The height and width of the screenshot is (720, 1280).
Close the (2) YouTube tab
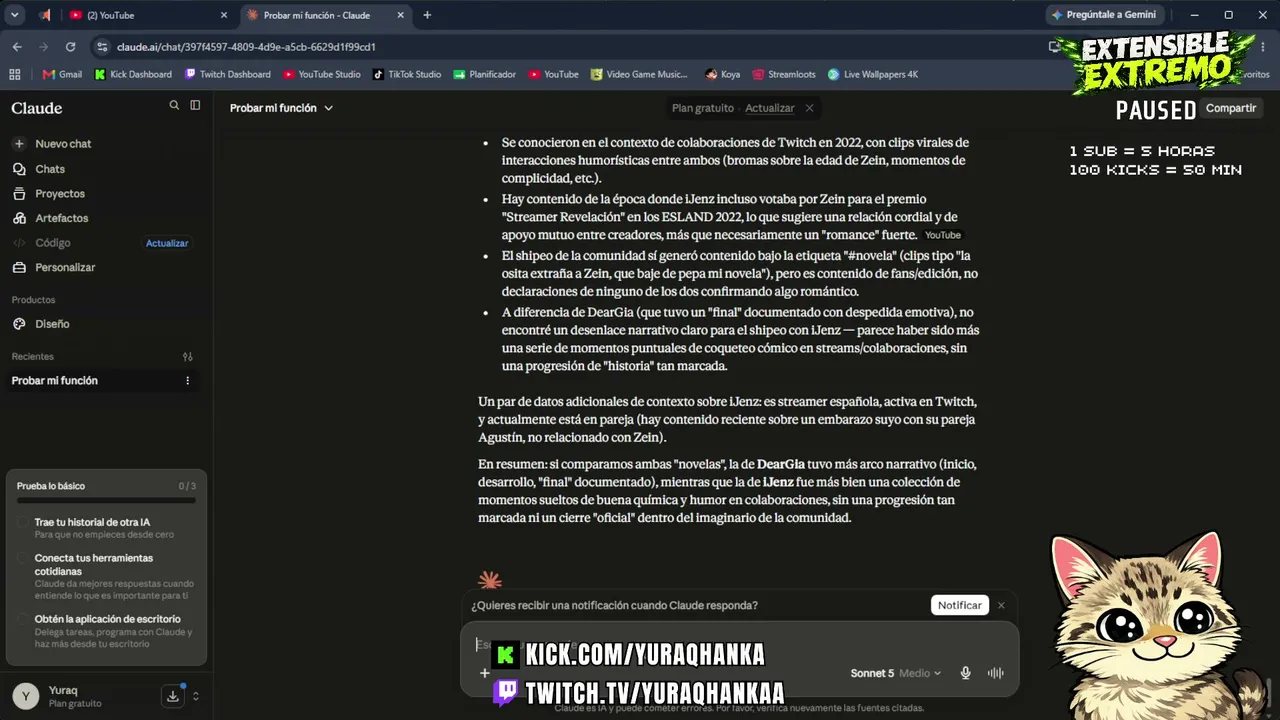click(224, 15)
